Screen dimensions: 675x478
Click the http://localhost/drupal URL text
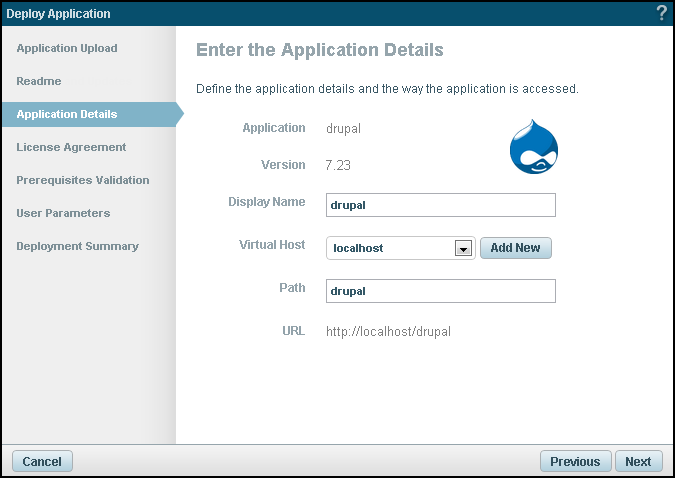coord(388,331)
